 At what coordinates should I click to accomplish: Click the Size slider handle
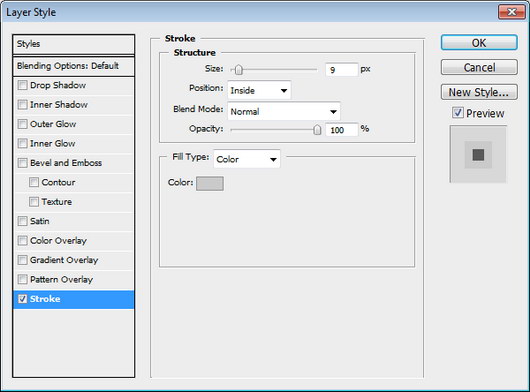tap(239, 70)
